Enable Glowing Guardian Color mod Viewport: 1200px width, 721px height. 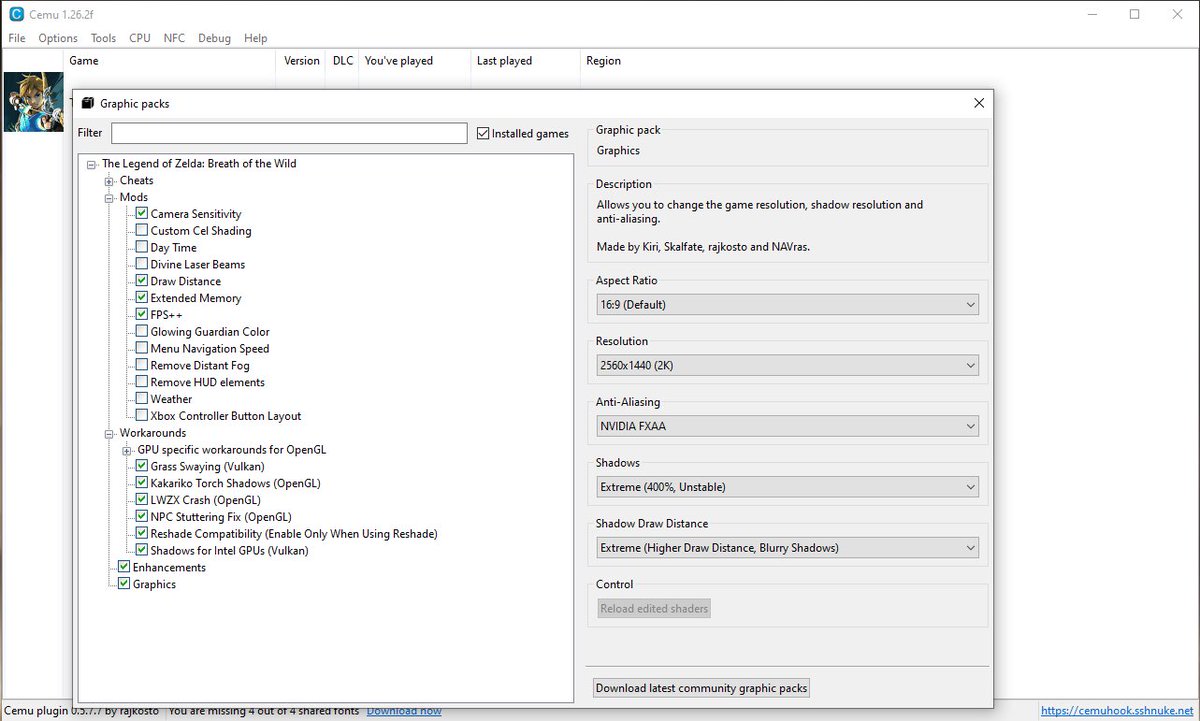[x=142, y=332]
